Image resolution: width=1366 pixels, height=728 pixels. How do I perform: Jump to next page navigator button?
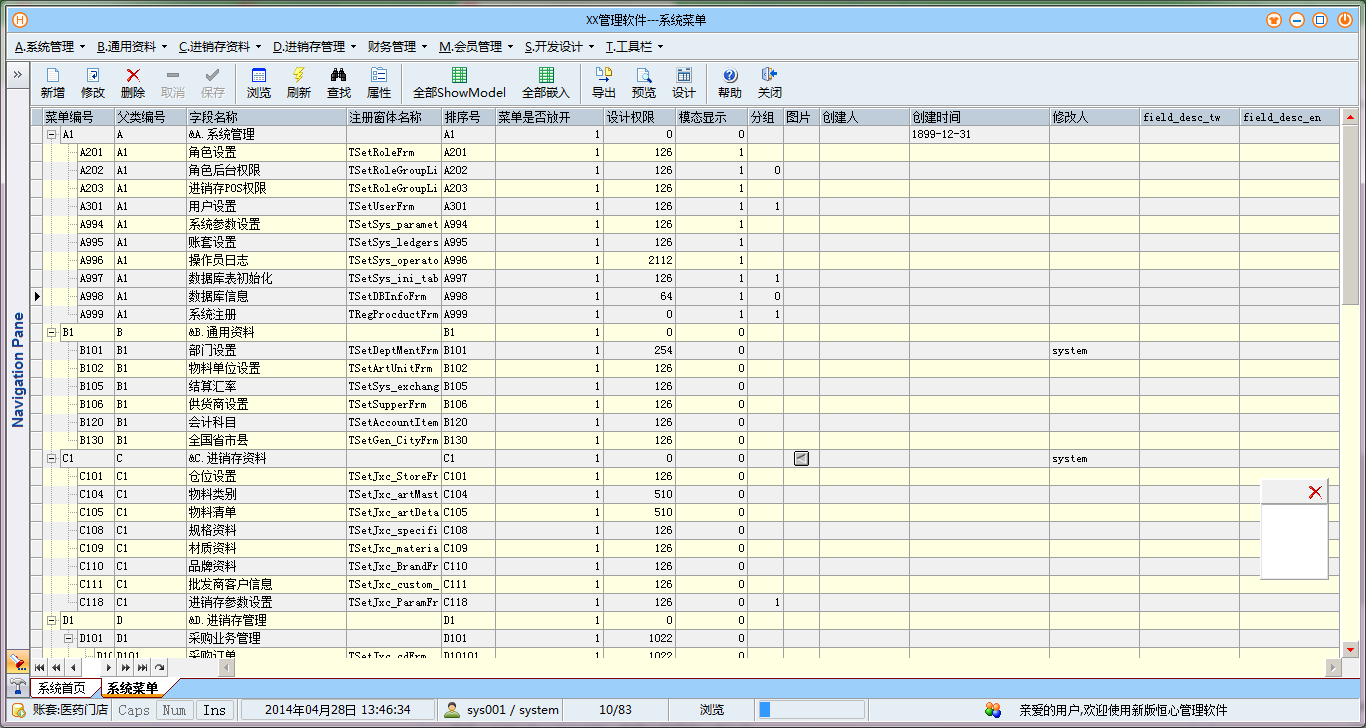point(126,667)
